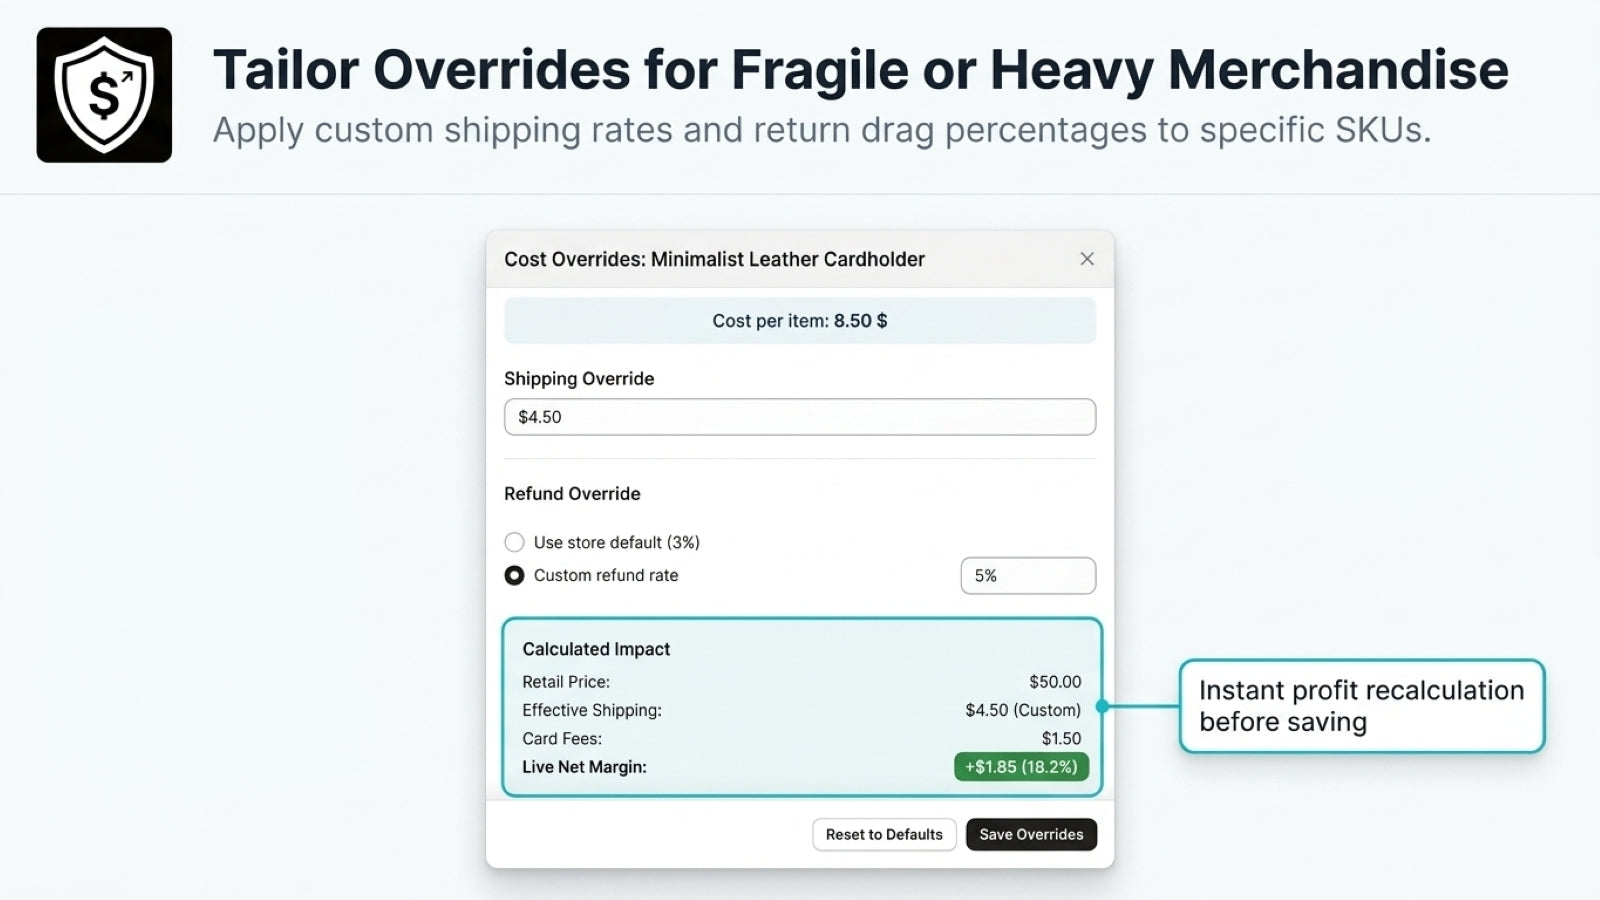The image size is (1600, 900).
Task: Click the Calculated Impact heading
Action: [x=596, y=649]
